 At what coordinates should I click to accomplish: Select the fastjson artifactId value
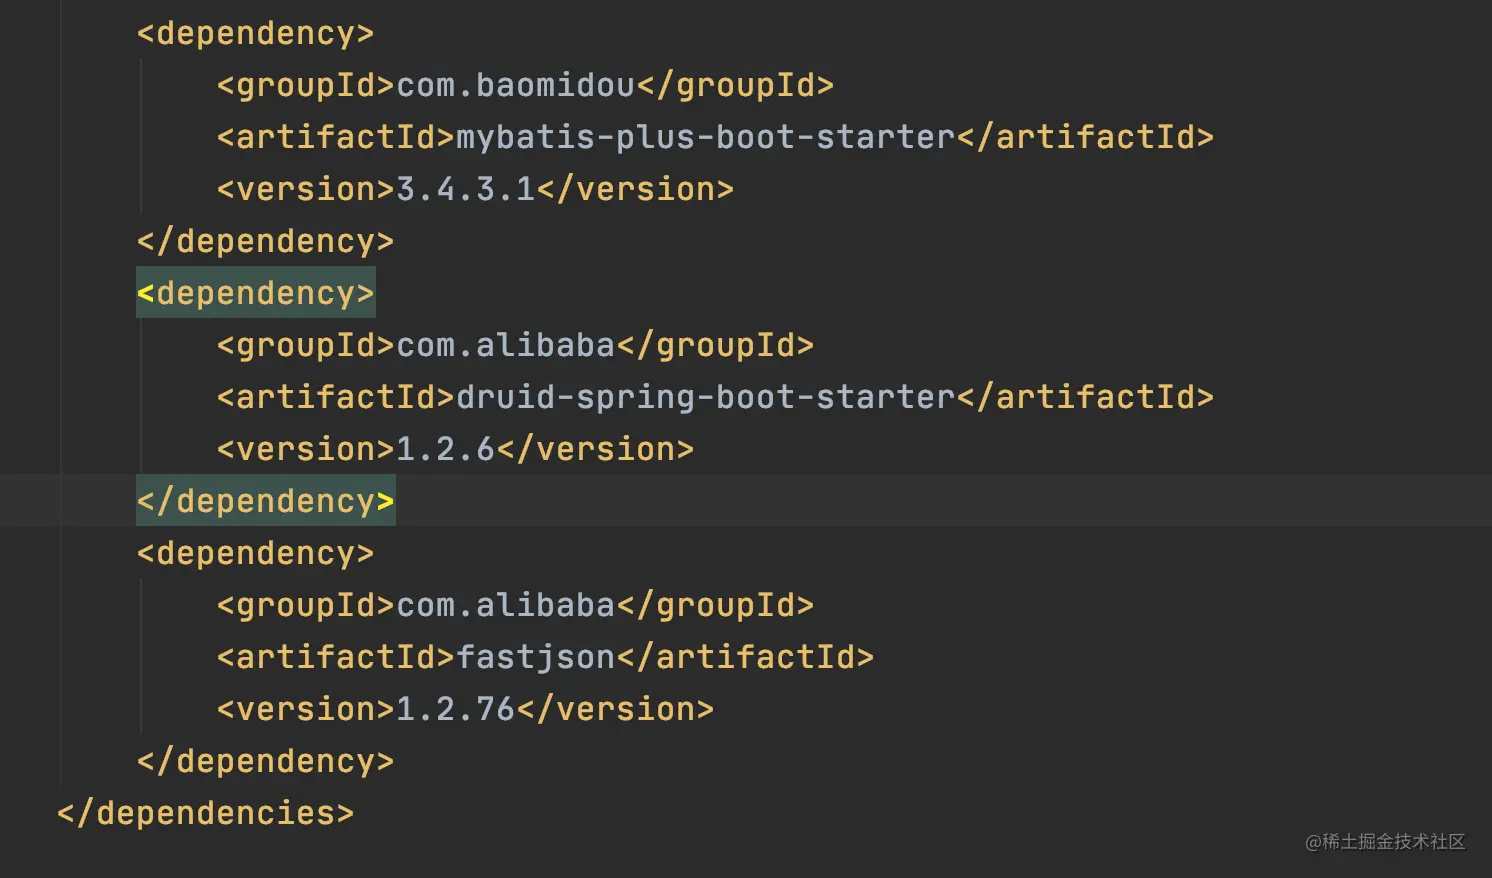[x=536, y=657]
